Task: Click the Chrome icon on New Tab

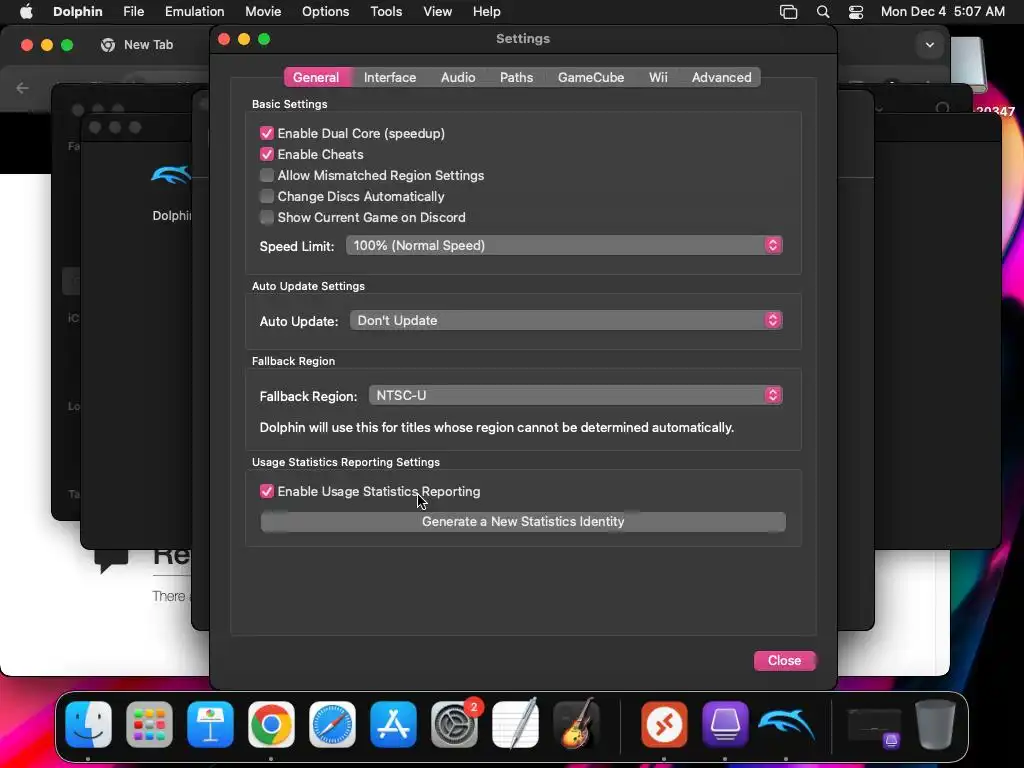Action: tap(108, 45)
